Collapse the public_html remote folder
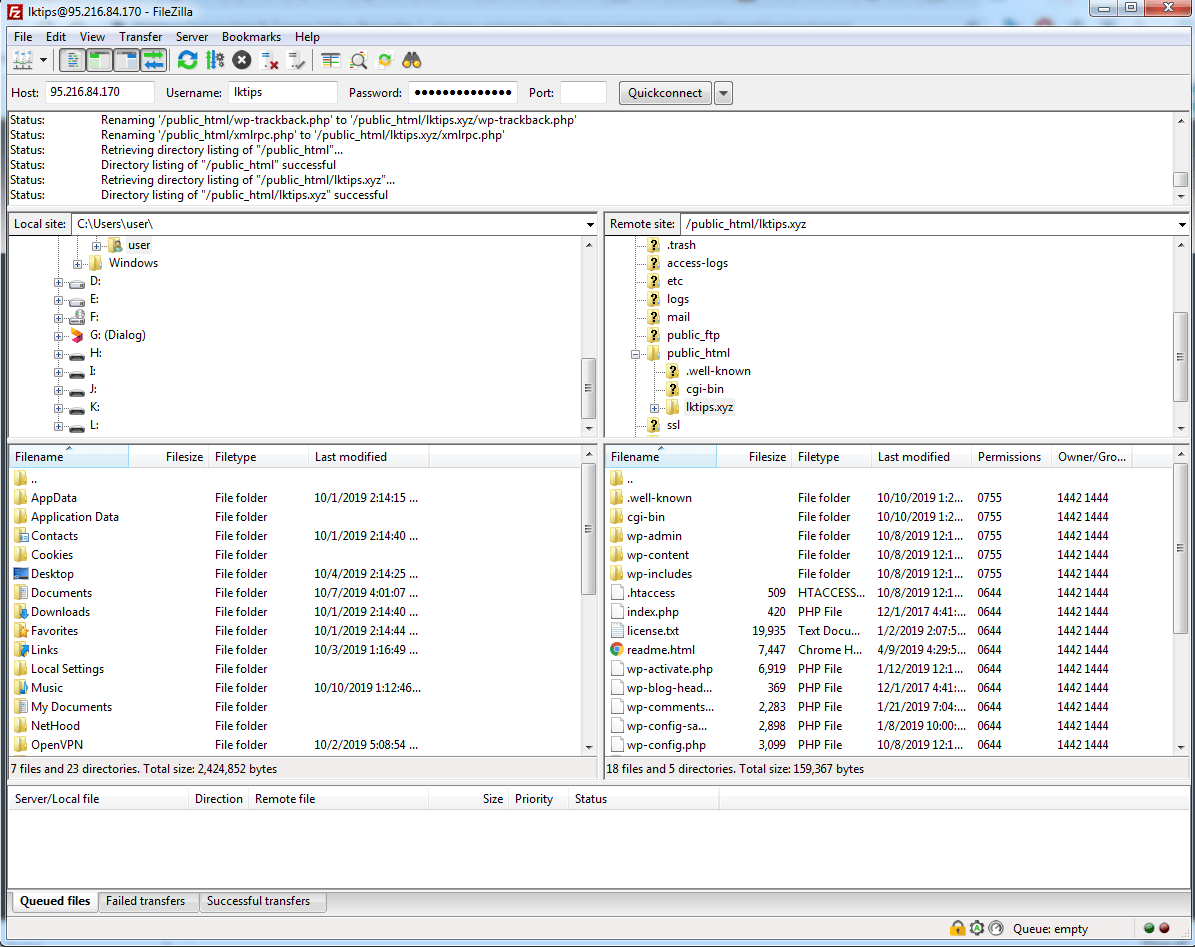The image size is (1195, 947). coord(636,354)
